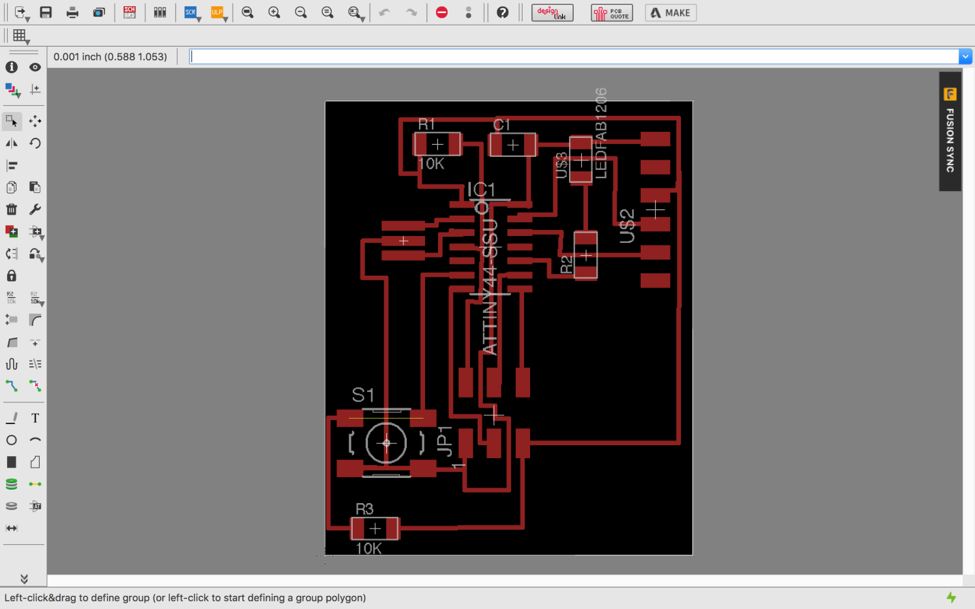Select the green Via tool
Viewport: 975px width, 609px height.
pos(11,484)
